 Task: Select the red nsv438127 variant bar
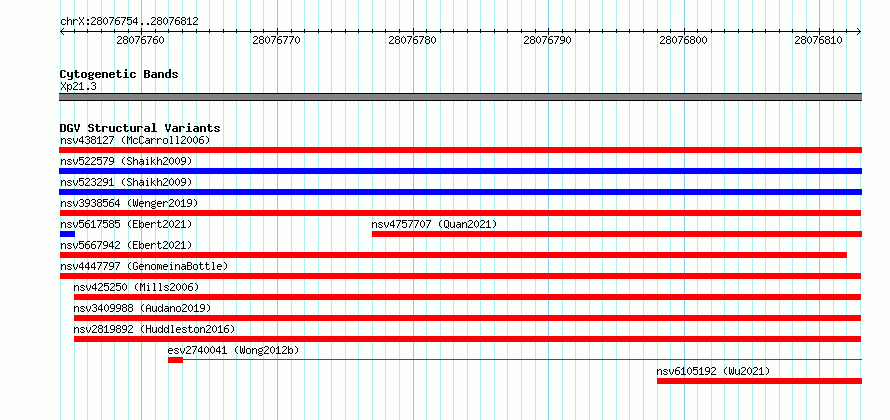(460, 150)
